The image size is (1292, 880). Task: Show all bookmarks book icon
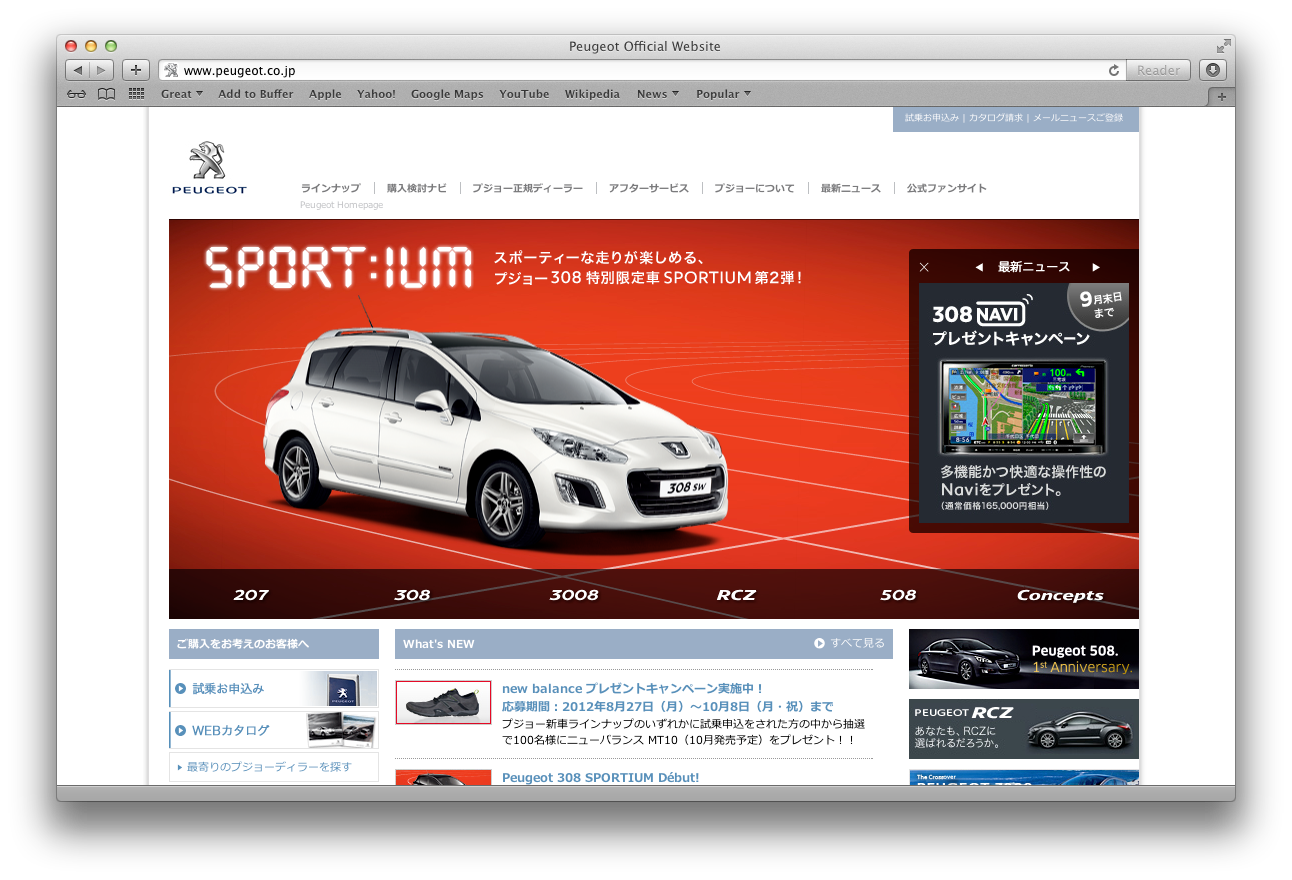tap(106, 94)
